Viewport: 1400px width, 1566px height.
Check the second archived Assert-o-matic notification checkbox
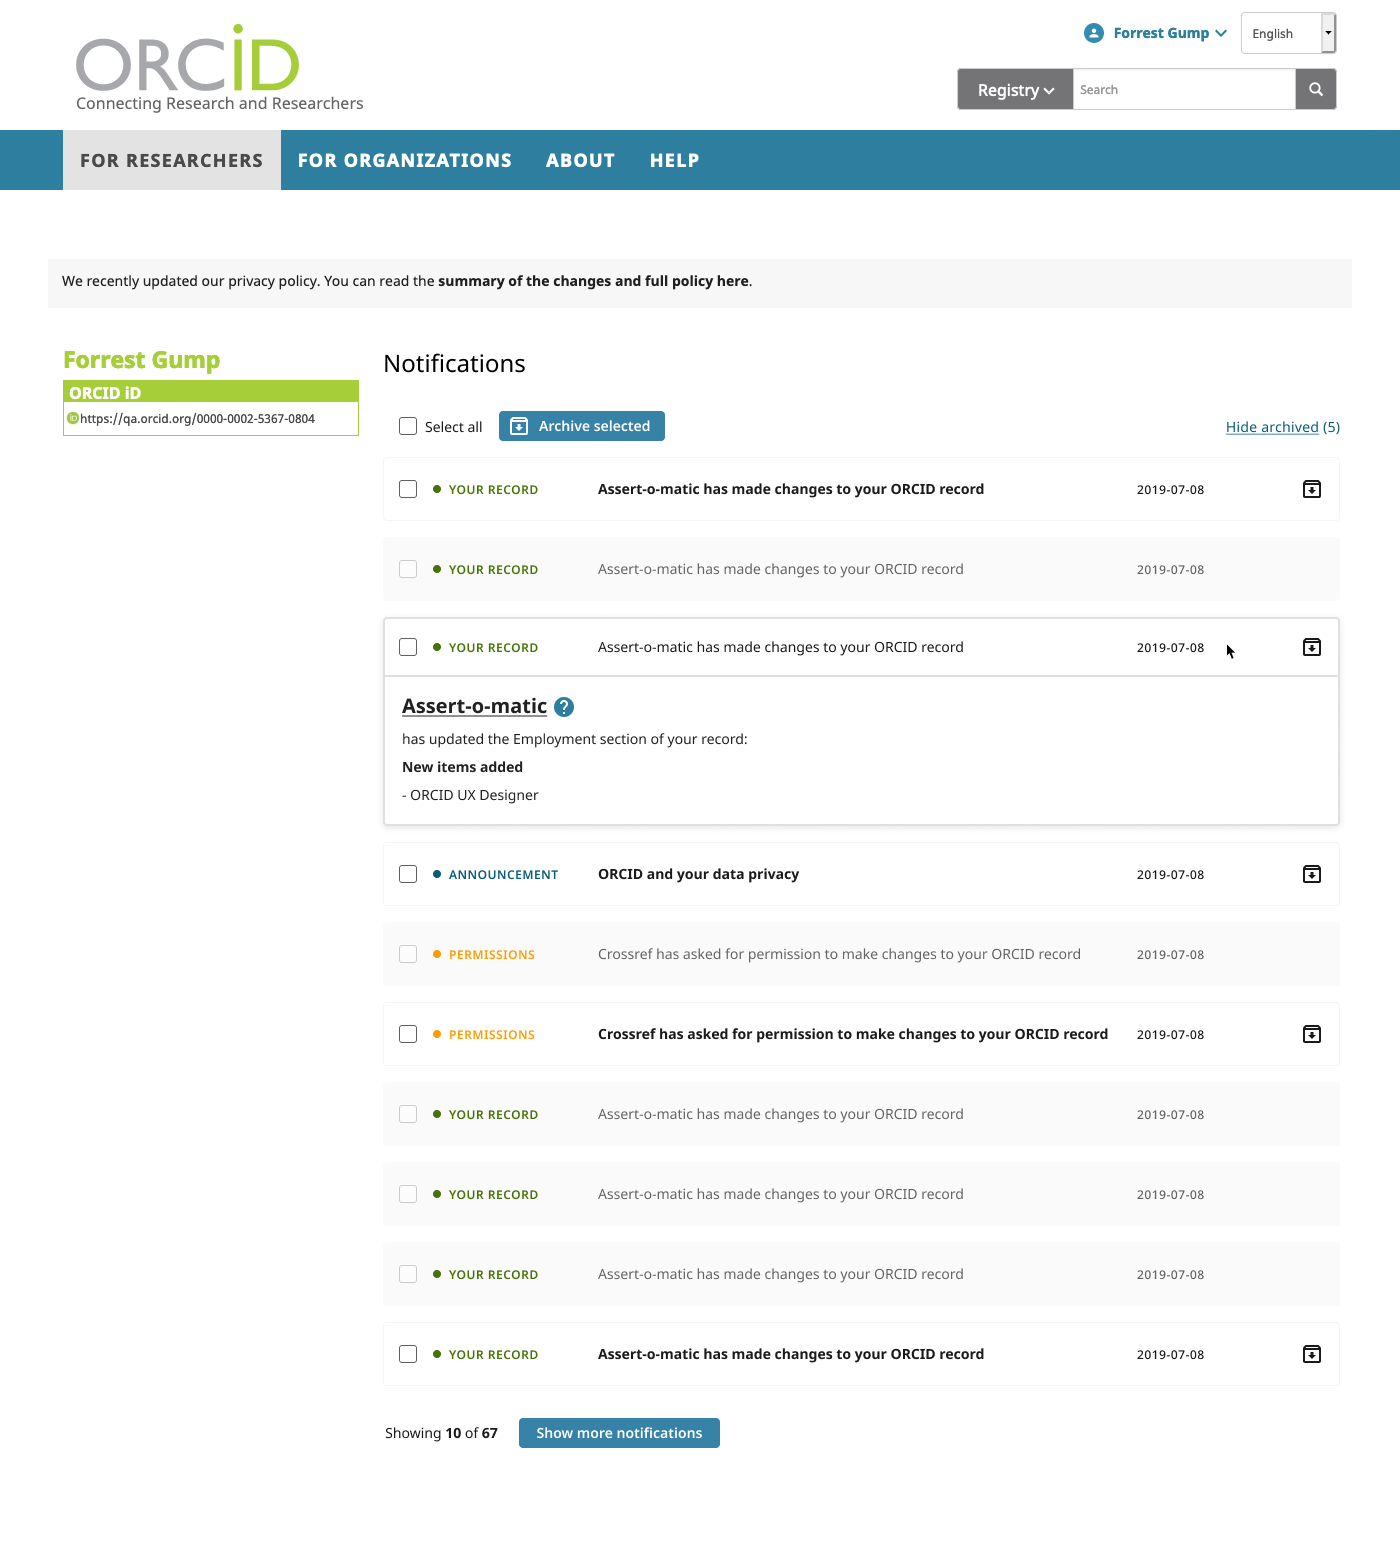[x=408, y=1114]
